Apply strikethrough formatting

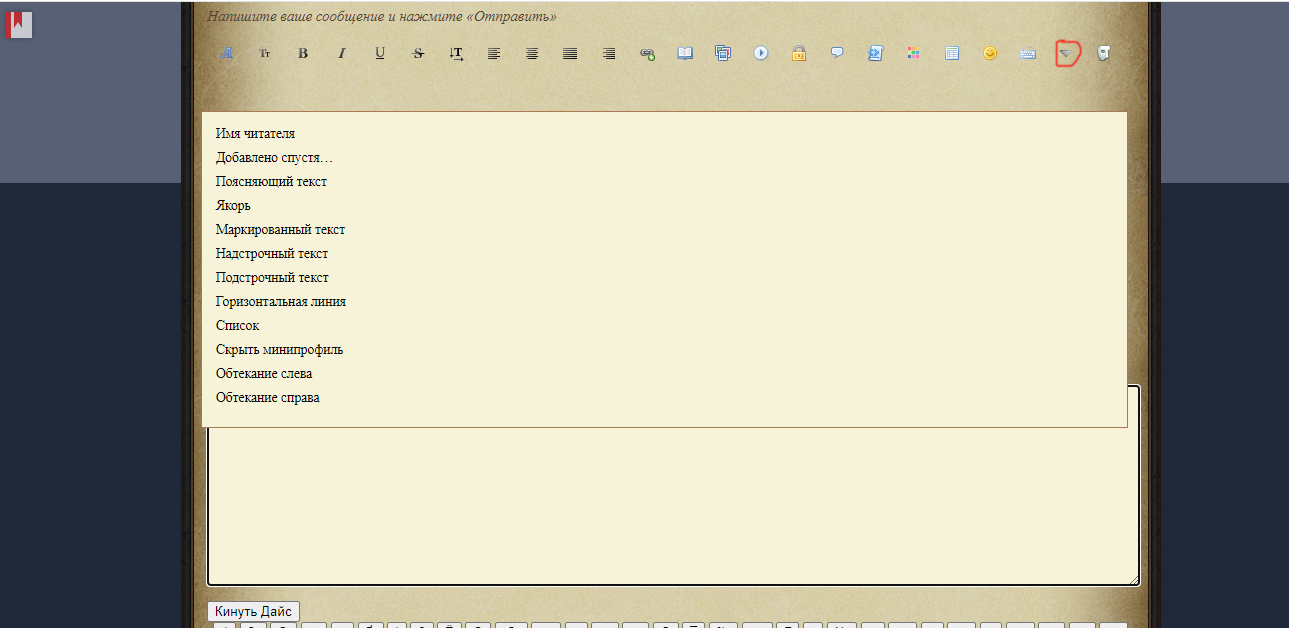click(x=418, y=54)
